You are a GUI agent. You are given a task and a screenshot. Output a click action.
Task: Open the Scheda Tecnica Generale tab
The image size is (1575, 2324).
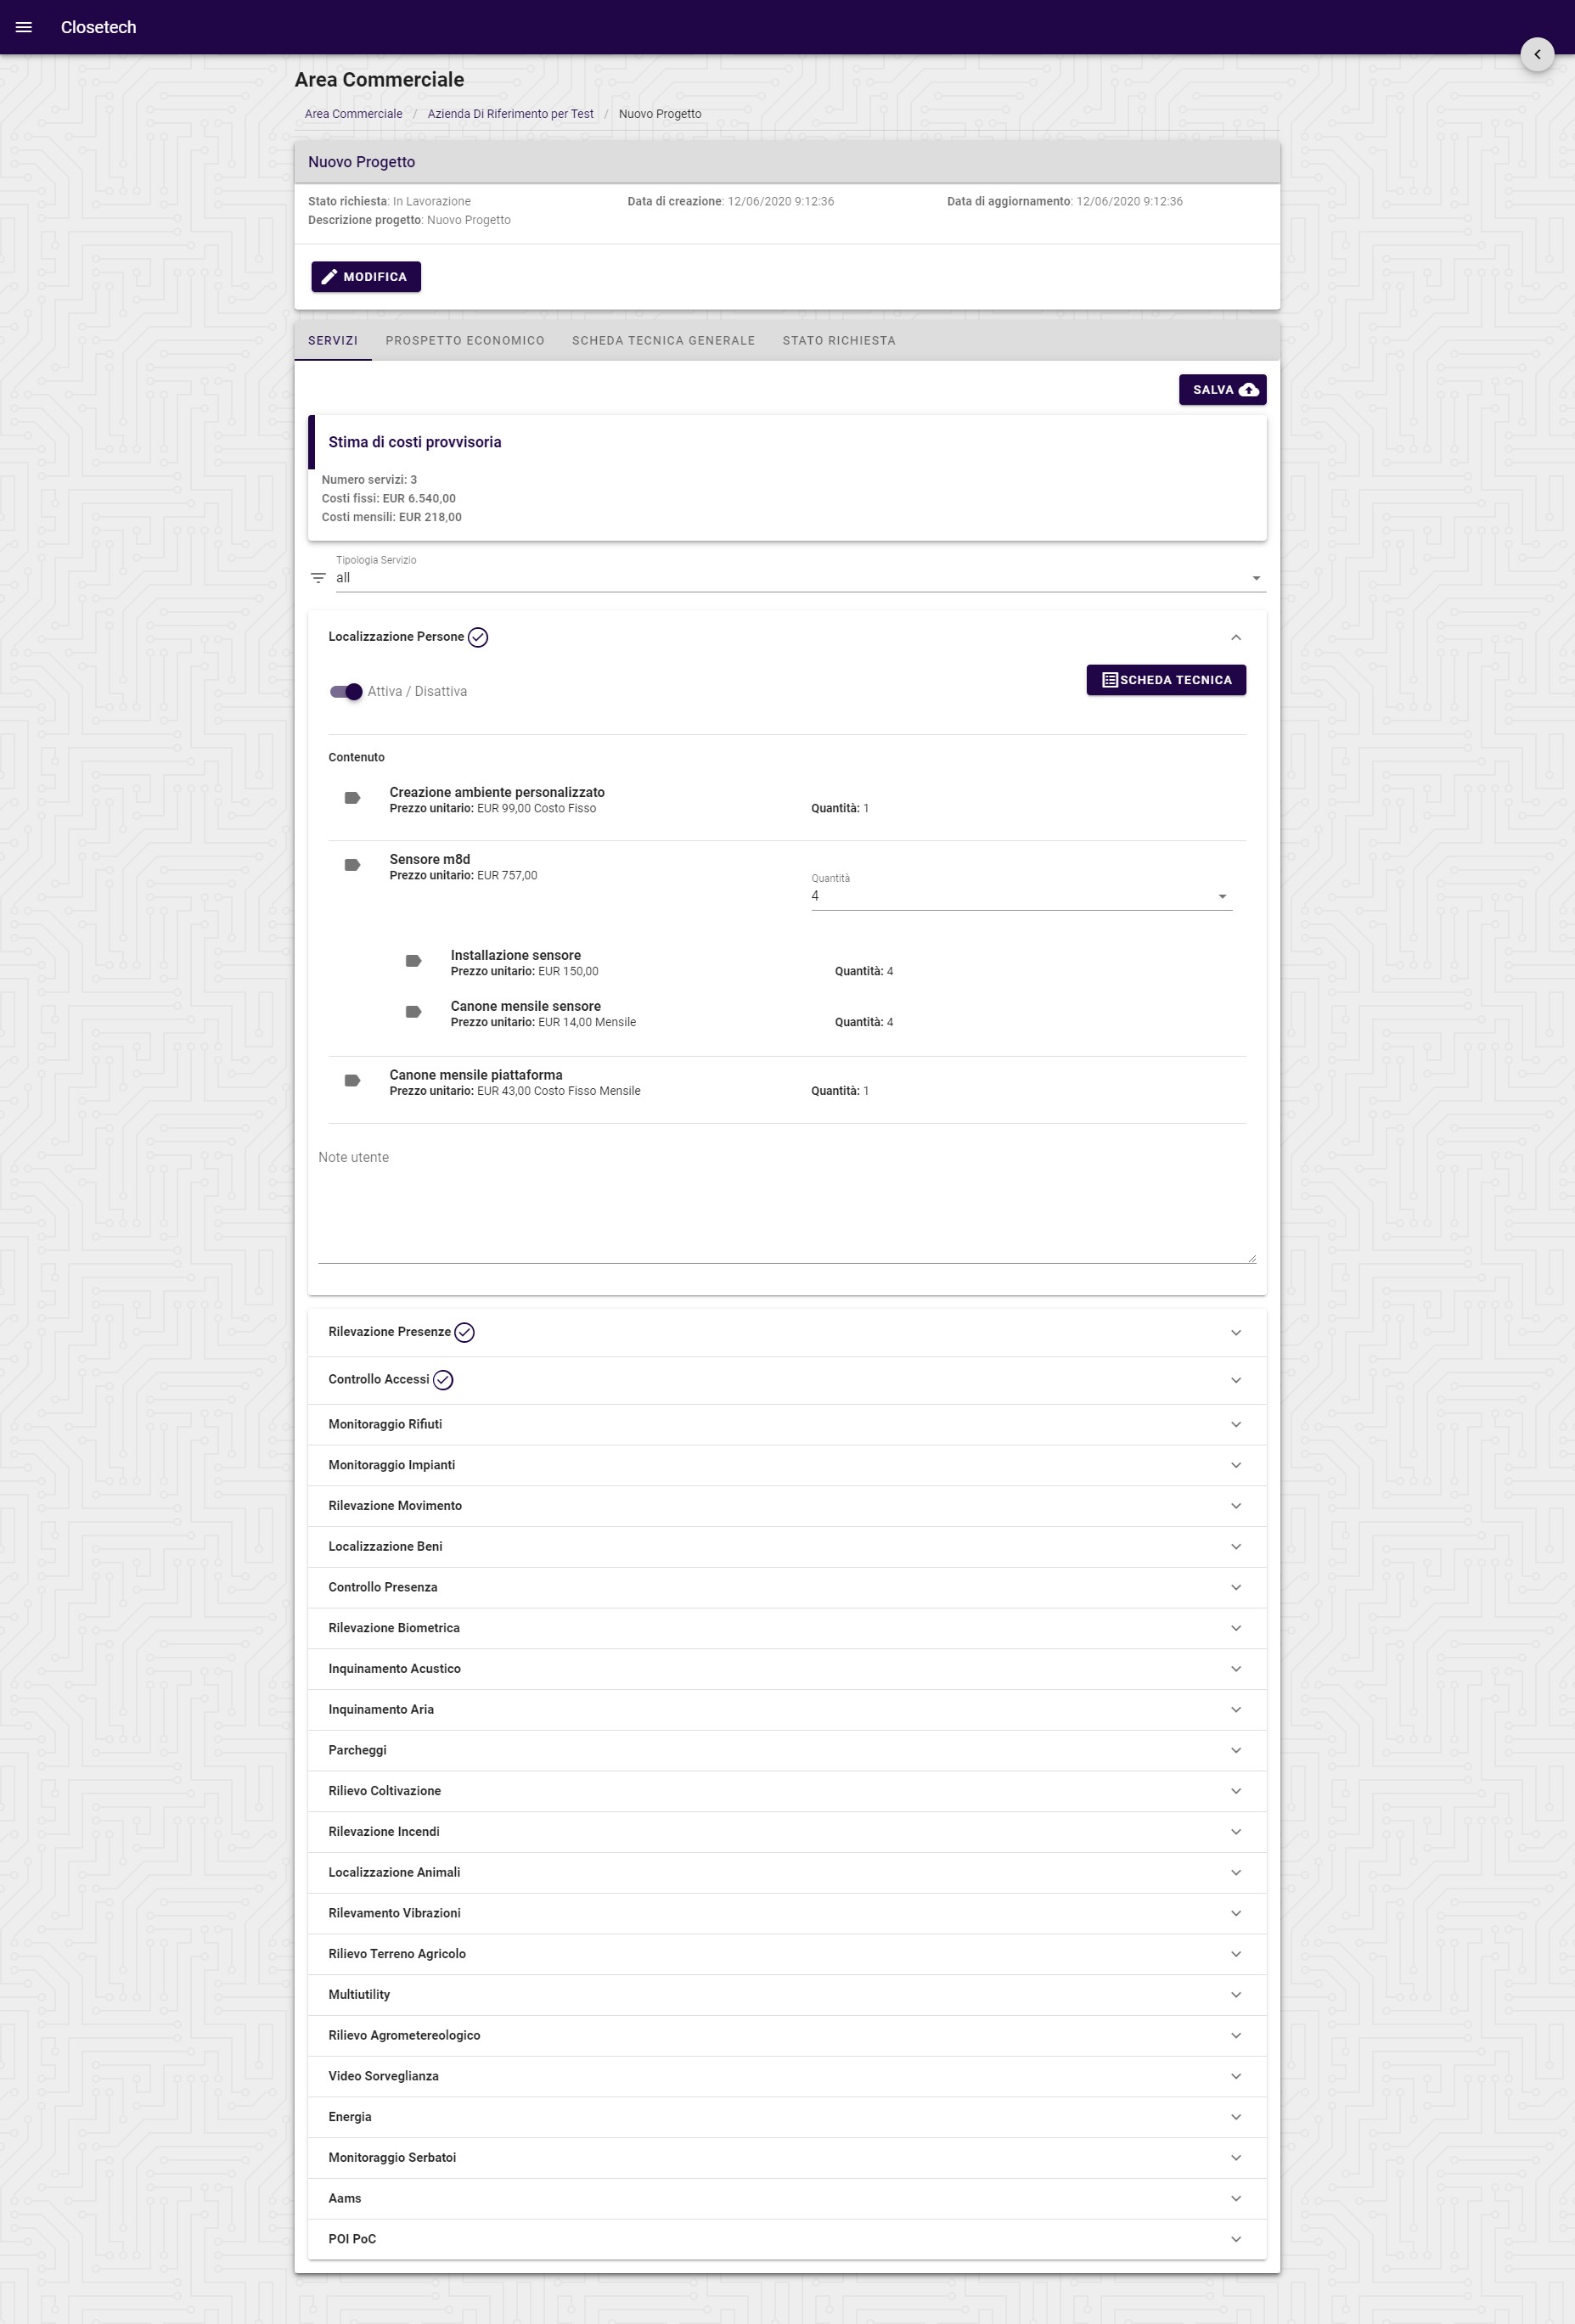664,341
